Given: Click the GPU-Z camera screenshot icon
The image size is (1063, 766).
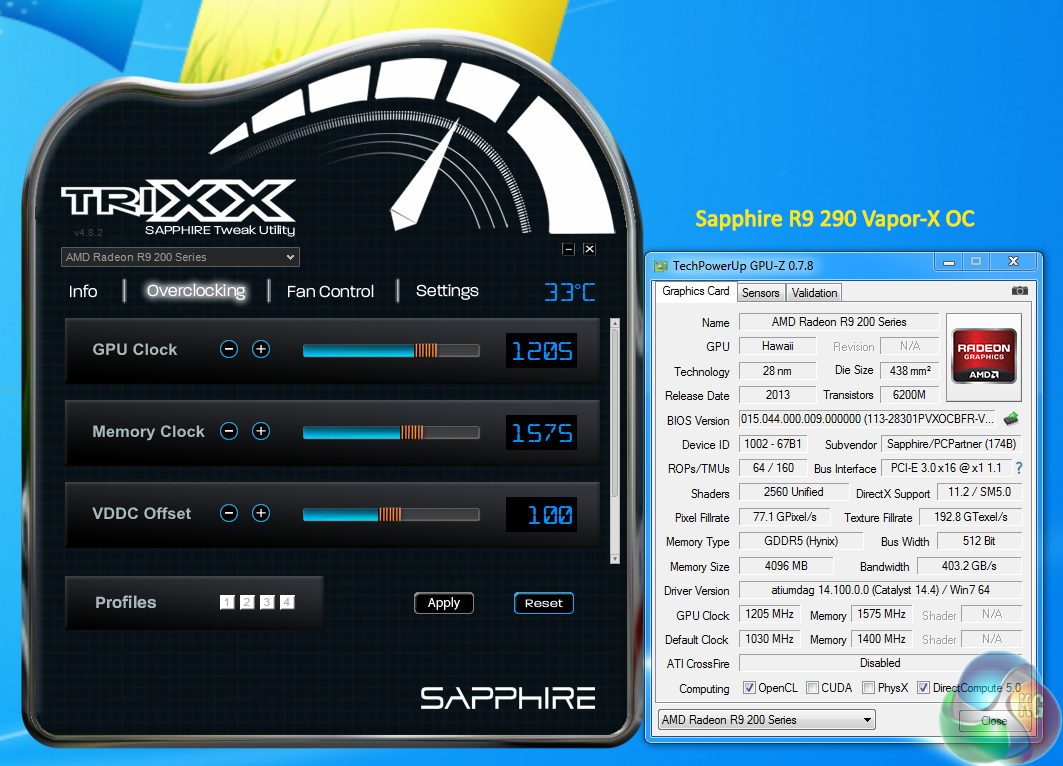Looking at the screenshot, I should click(1020, 291).
